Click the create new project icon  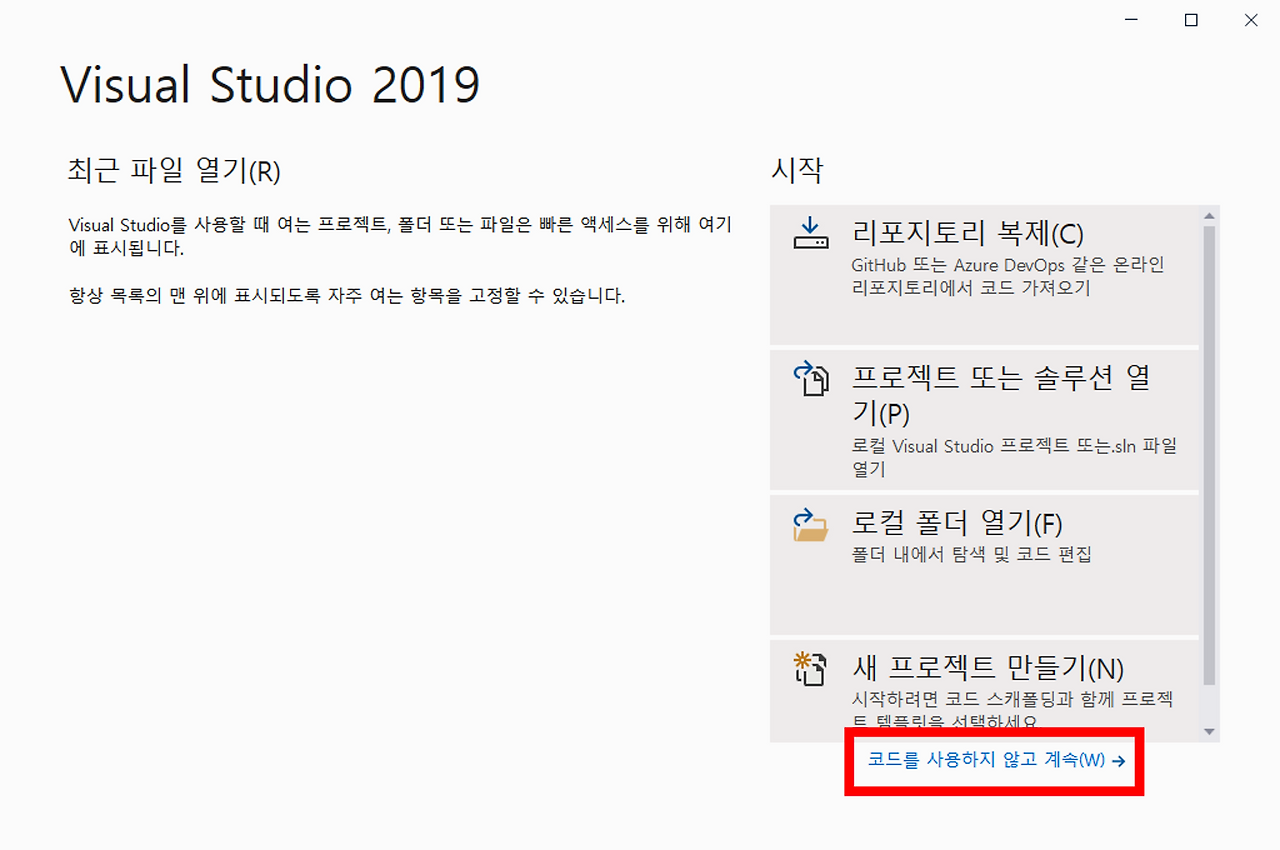(x=811, y=668)
